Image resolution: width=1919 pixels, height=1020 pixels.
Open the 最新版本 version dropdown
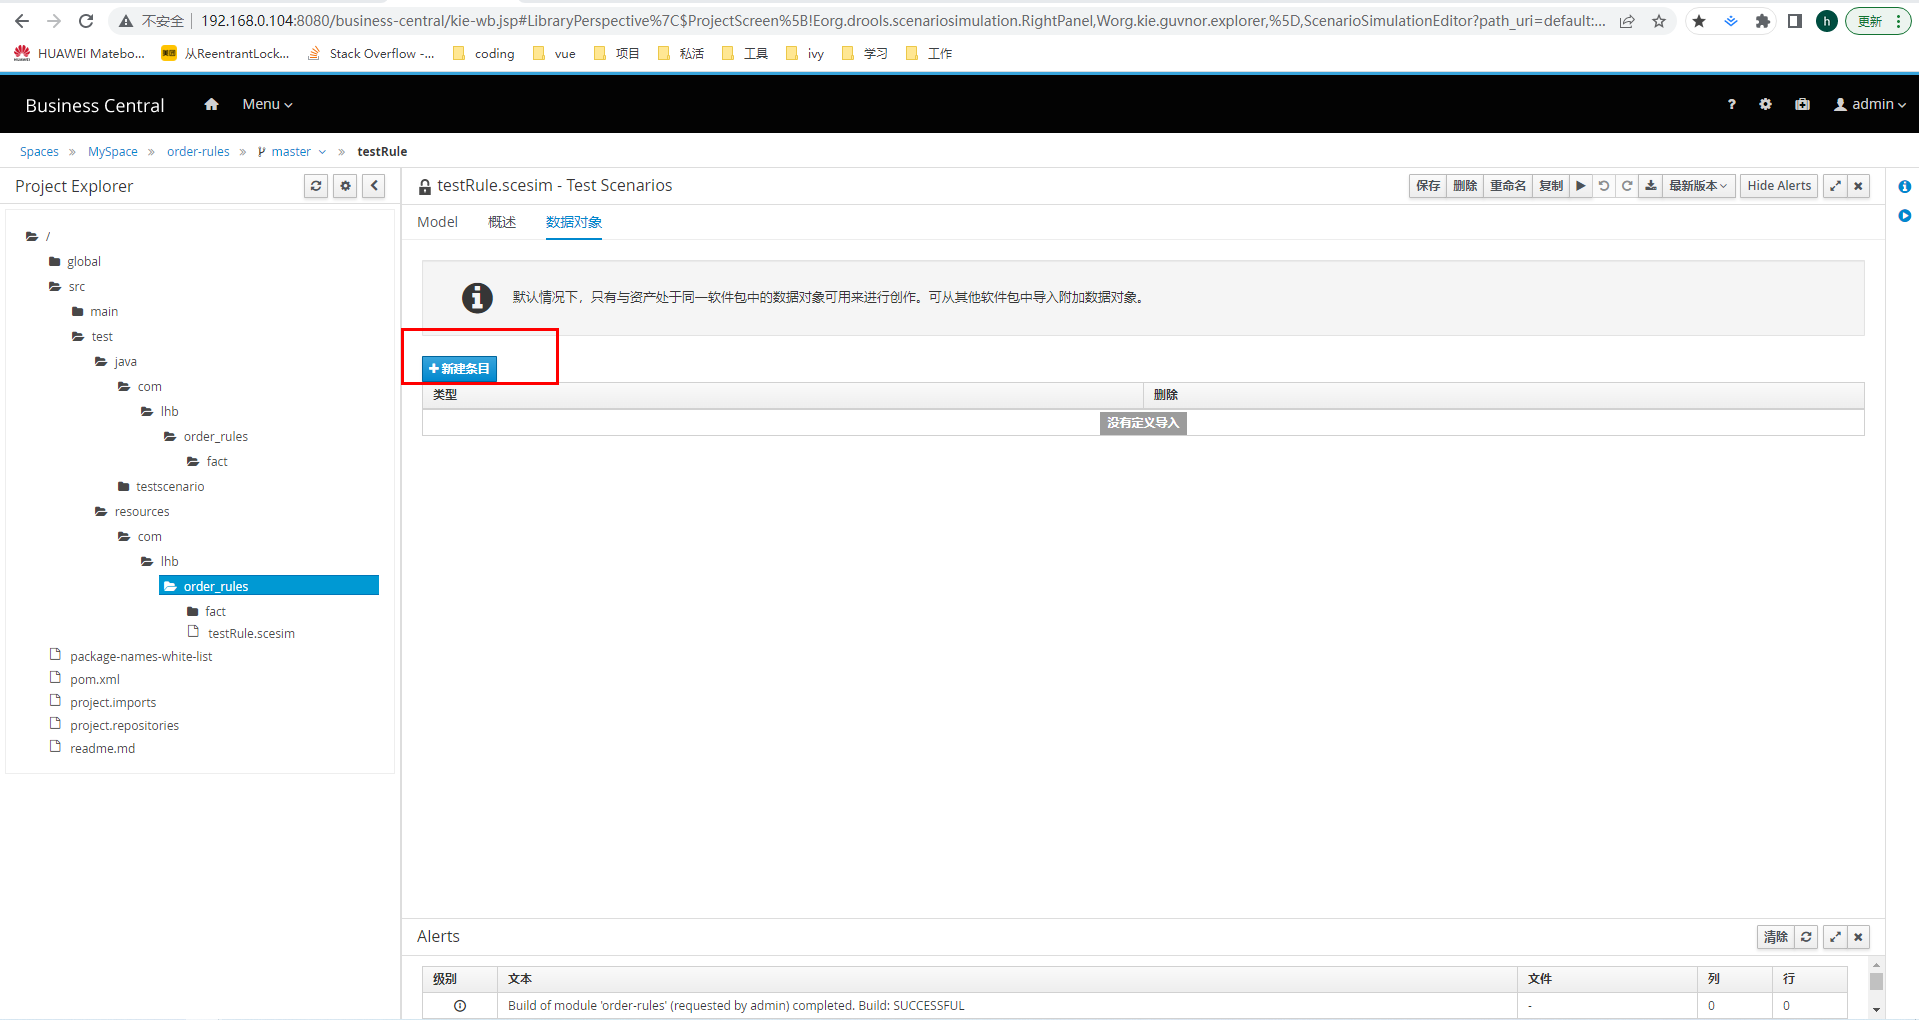[1697, 186]
